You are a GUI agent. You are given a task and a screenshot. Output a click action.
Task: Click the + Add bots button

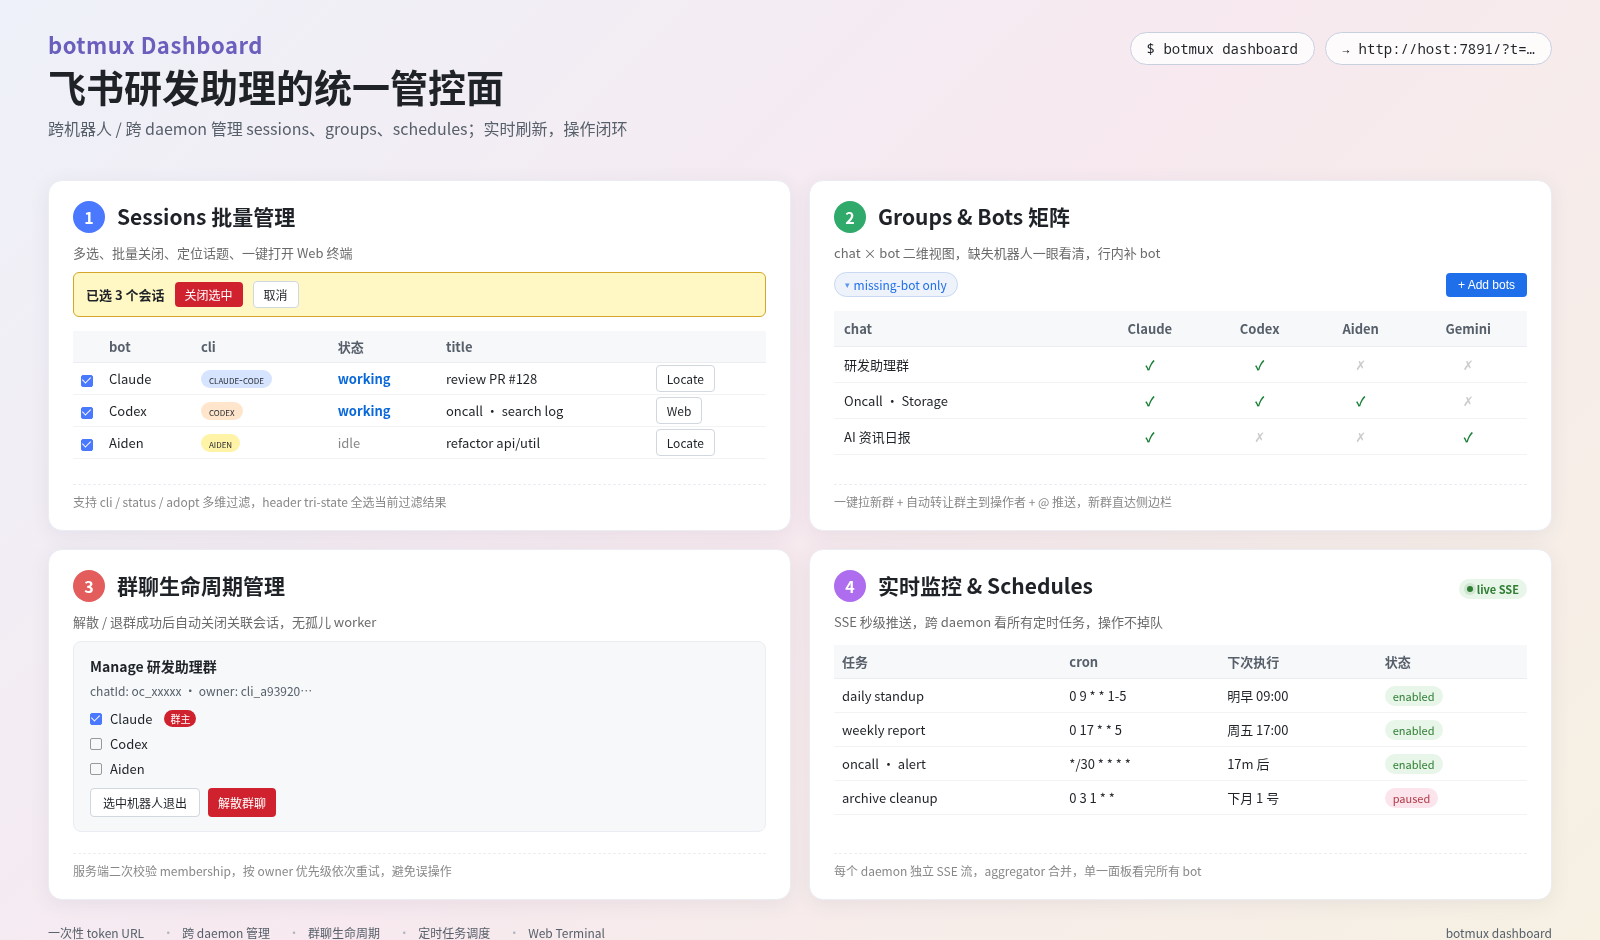click(x=1486, y=285)
